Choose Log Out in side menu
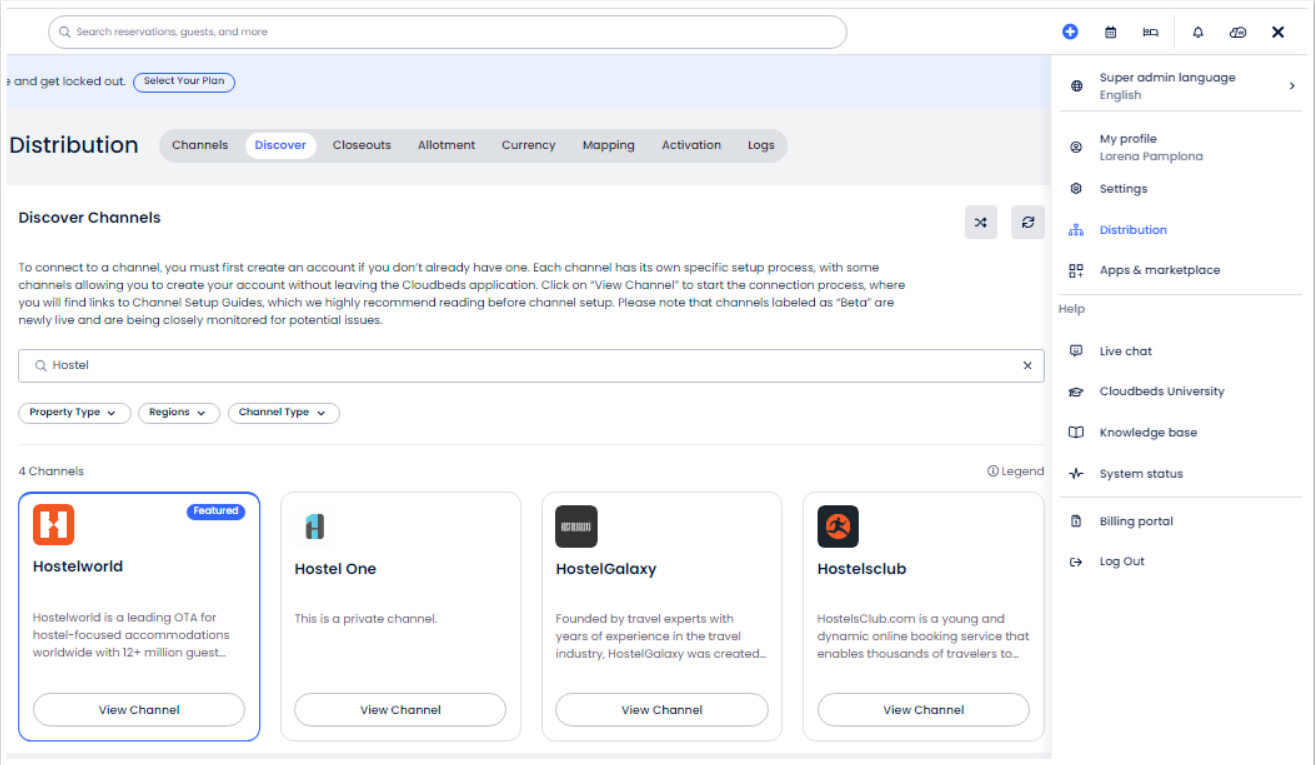The height and width of the screenshot is (765, 1315). (x=1121, y=562)
